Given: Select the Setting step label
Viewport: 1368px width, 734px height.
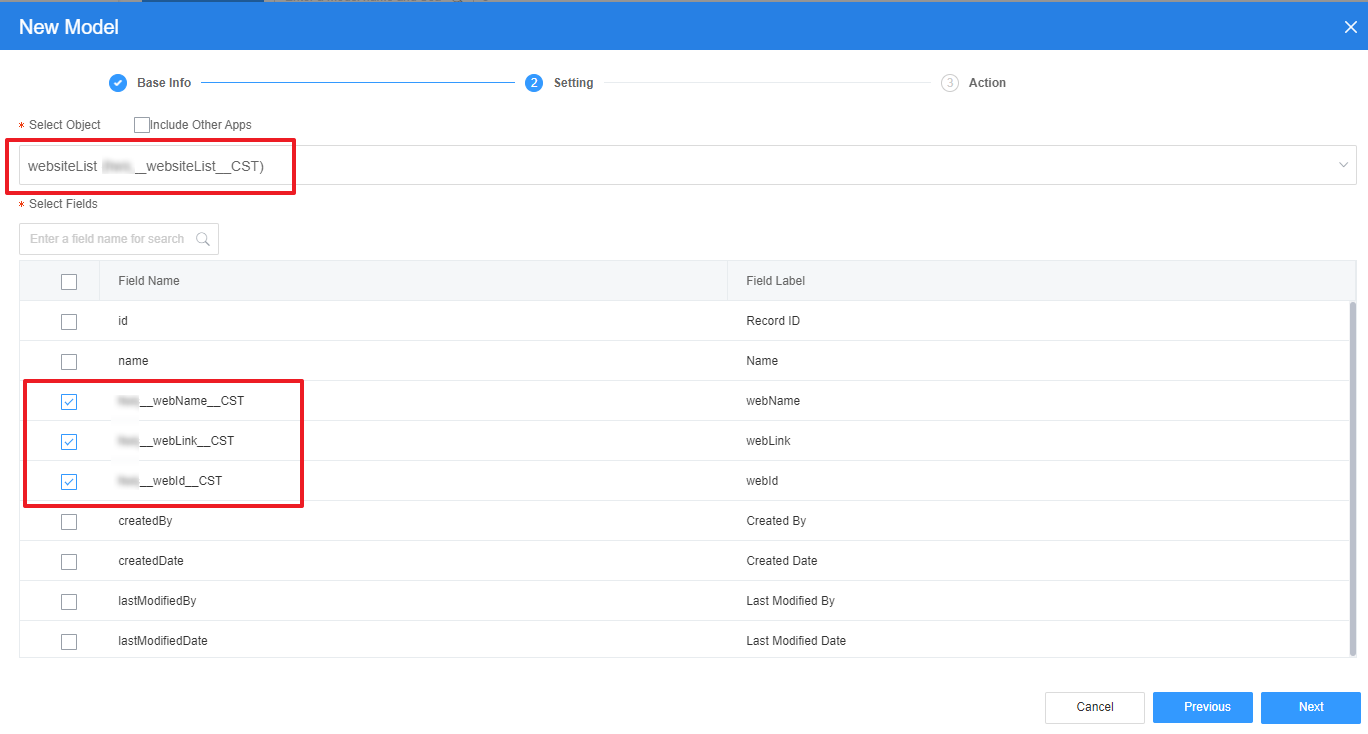Looking at the screenshot, I should click(x=574, y=83).
